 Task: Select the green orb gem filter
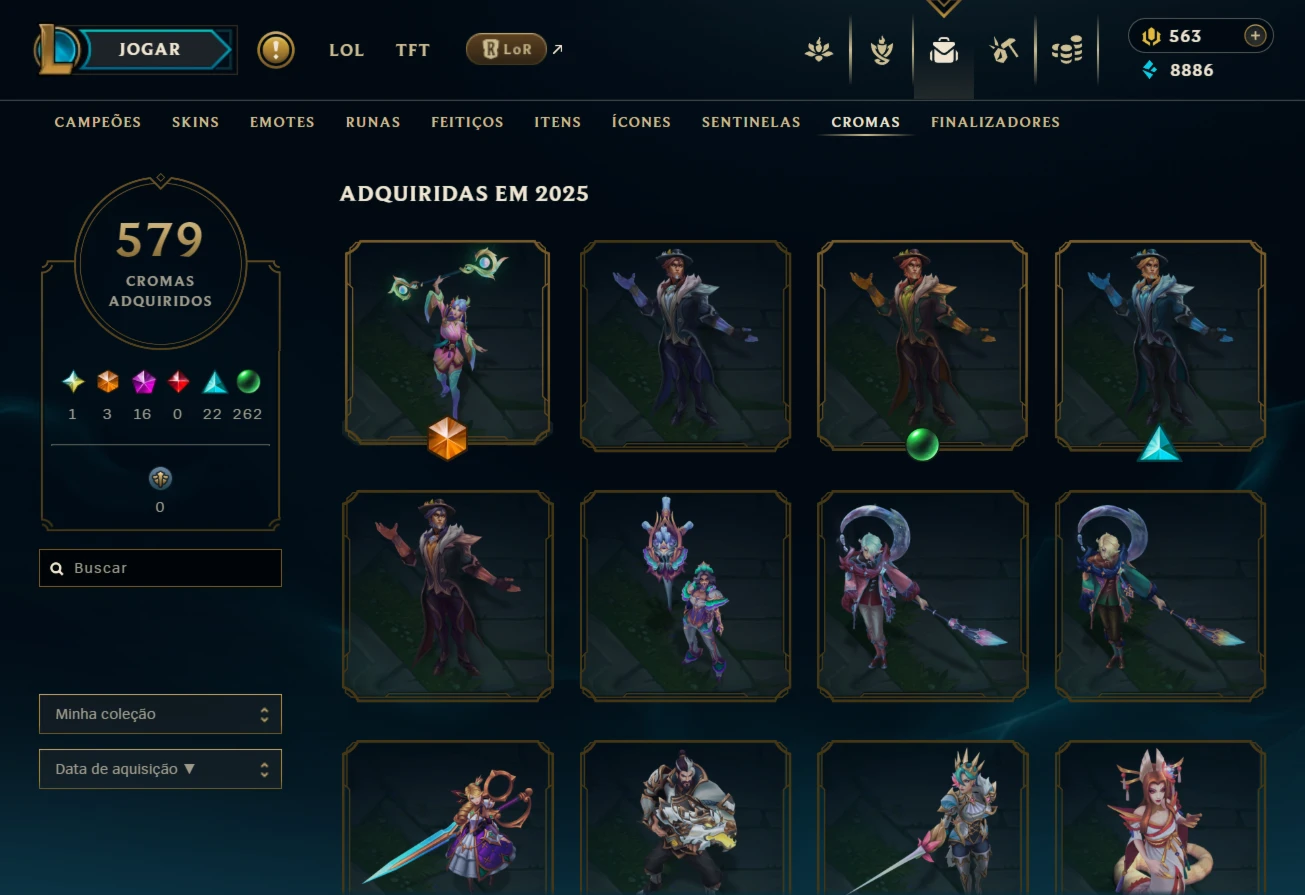click(x=248, y=382)
